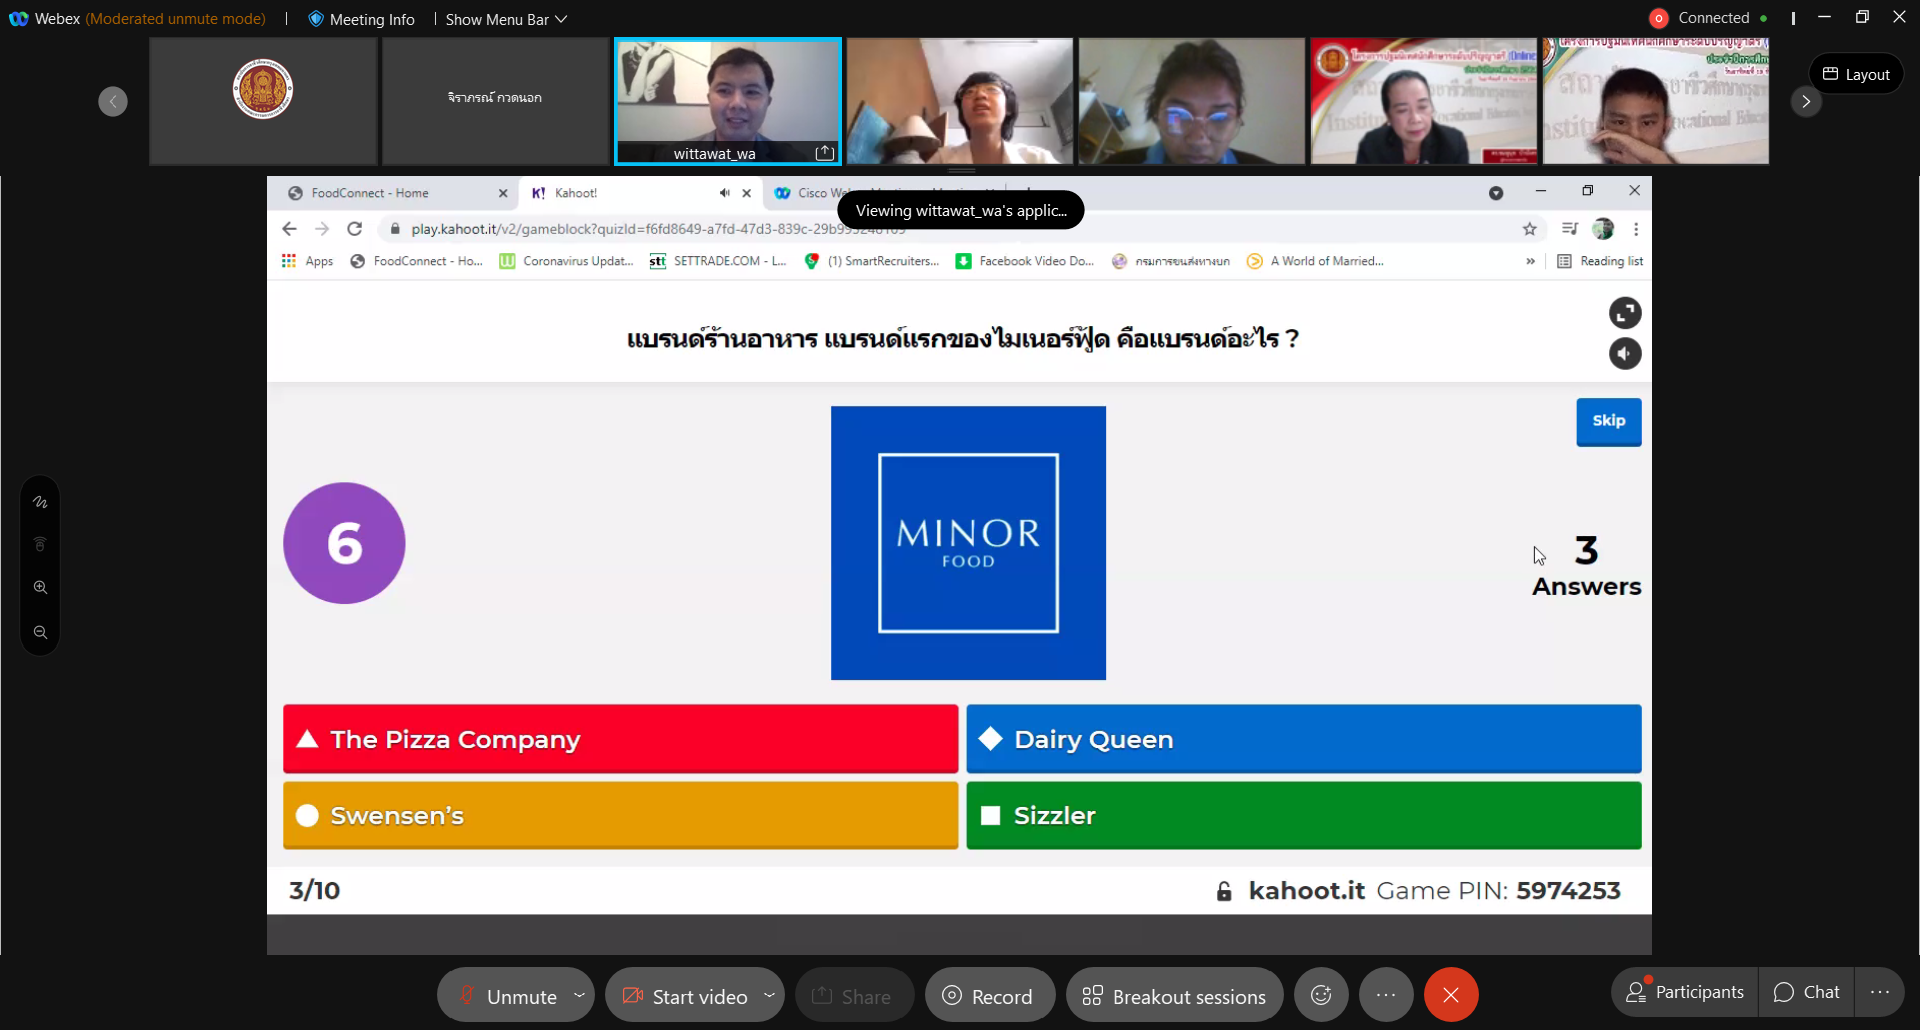1920x1030 pixels.
Task: Toggle Kahoot sound button
Action: (1625, 353)
